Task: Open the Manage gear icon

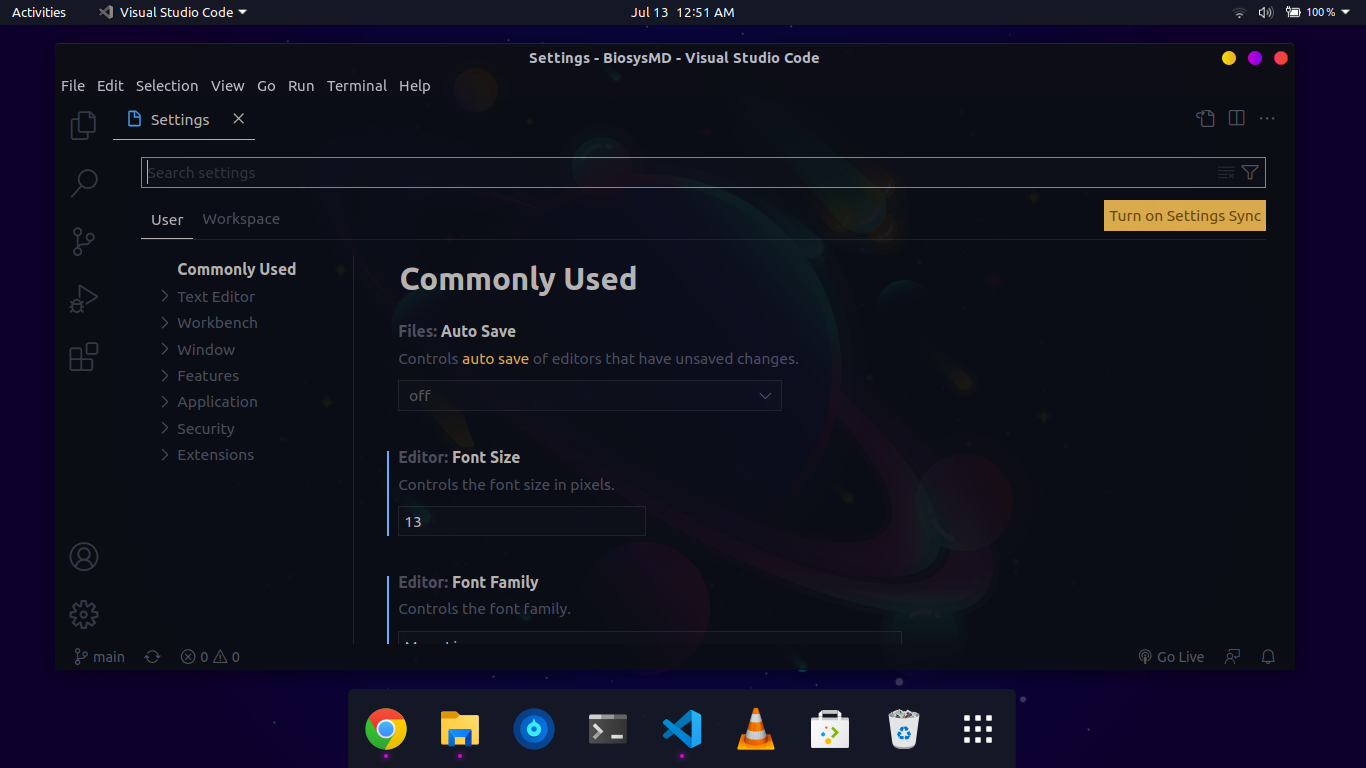Action: [x=84, y=614]
